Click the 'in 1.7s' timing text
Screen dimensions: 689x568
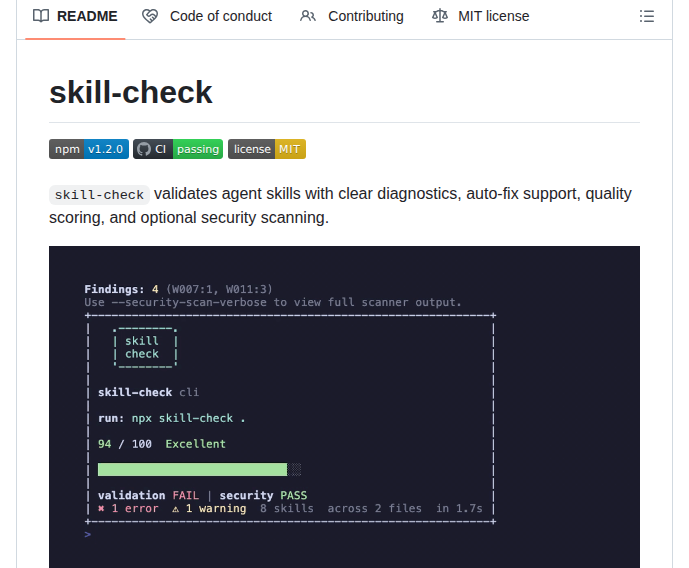459,509
